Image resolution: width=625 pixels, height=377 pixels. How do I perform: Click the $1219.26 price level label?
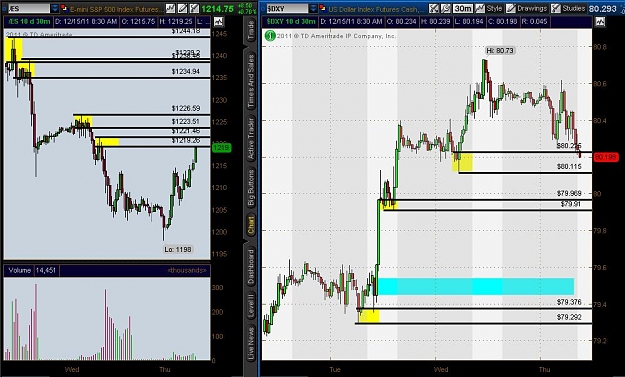pyautogui.click(x=186, y=140)
